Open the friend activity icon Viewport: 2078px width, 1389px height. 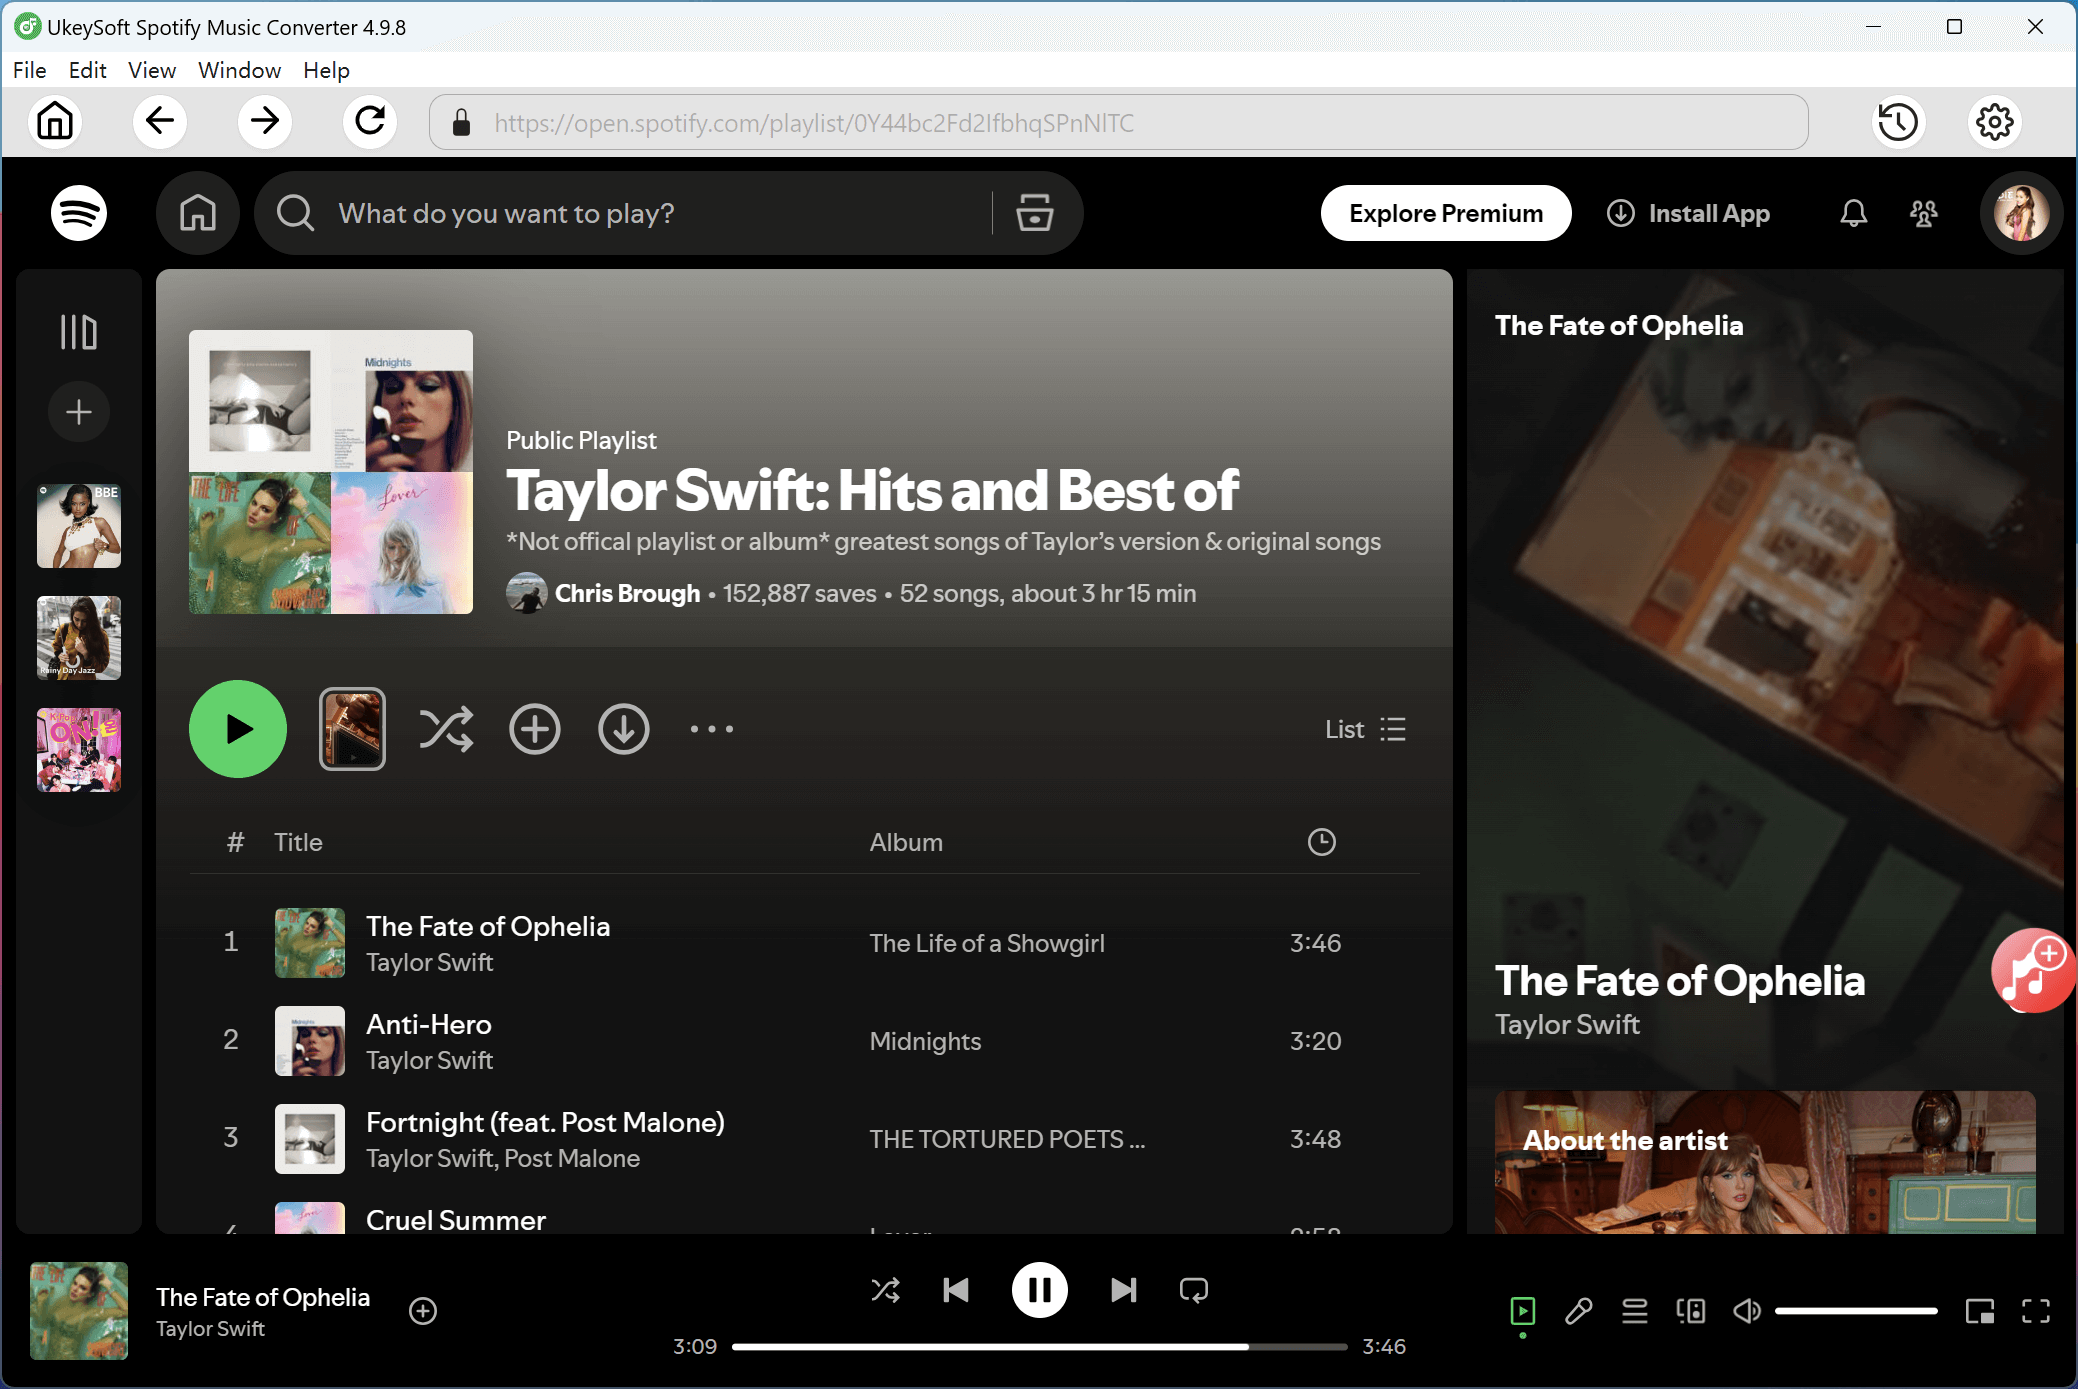(x=1922, y=213)
